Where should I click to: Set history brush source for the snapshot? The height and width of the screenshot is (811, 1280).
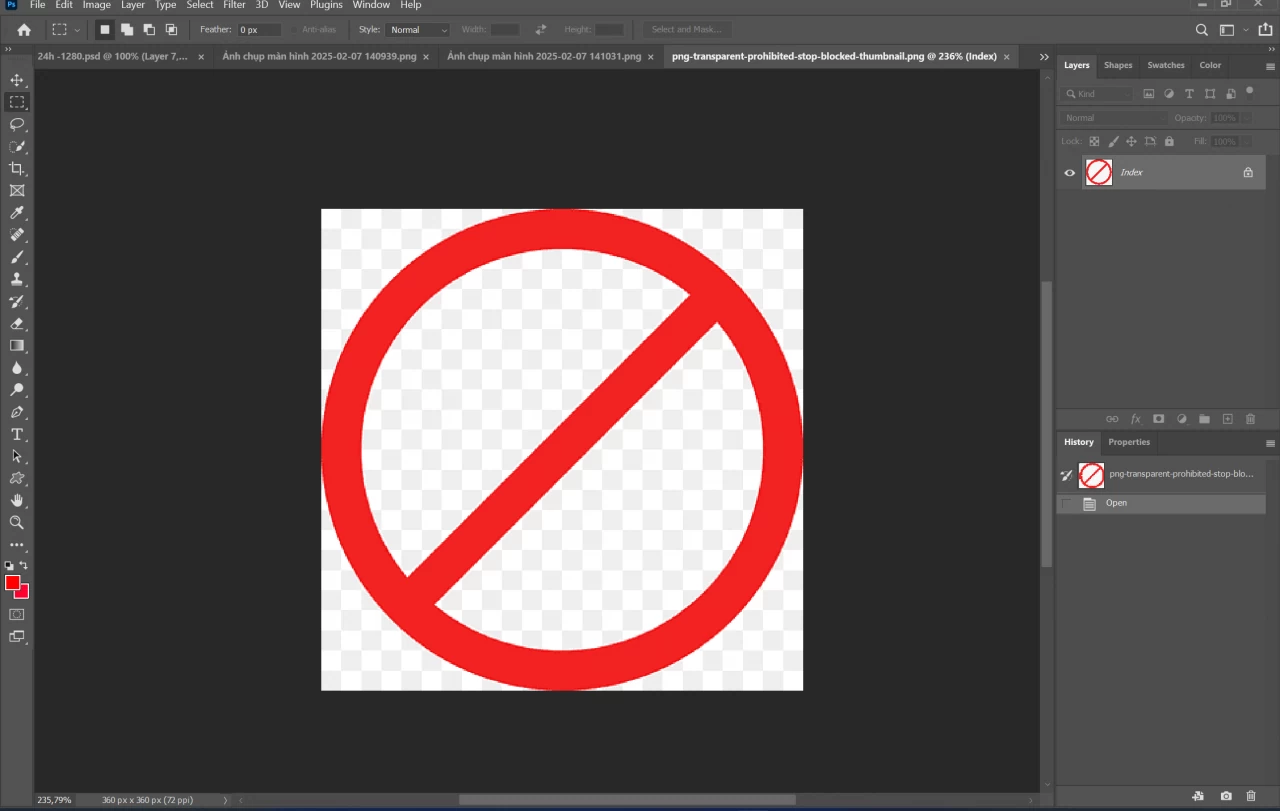1066,475
